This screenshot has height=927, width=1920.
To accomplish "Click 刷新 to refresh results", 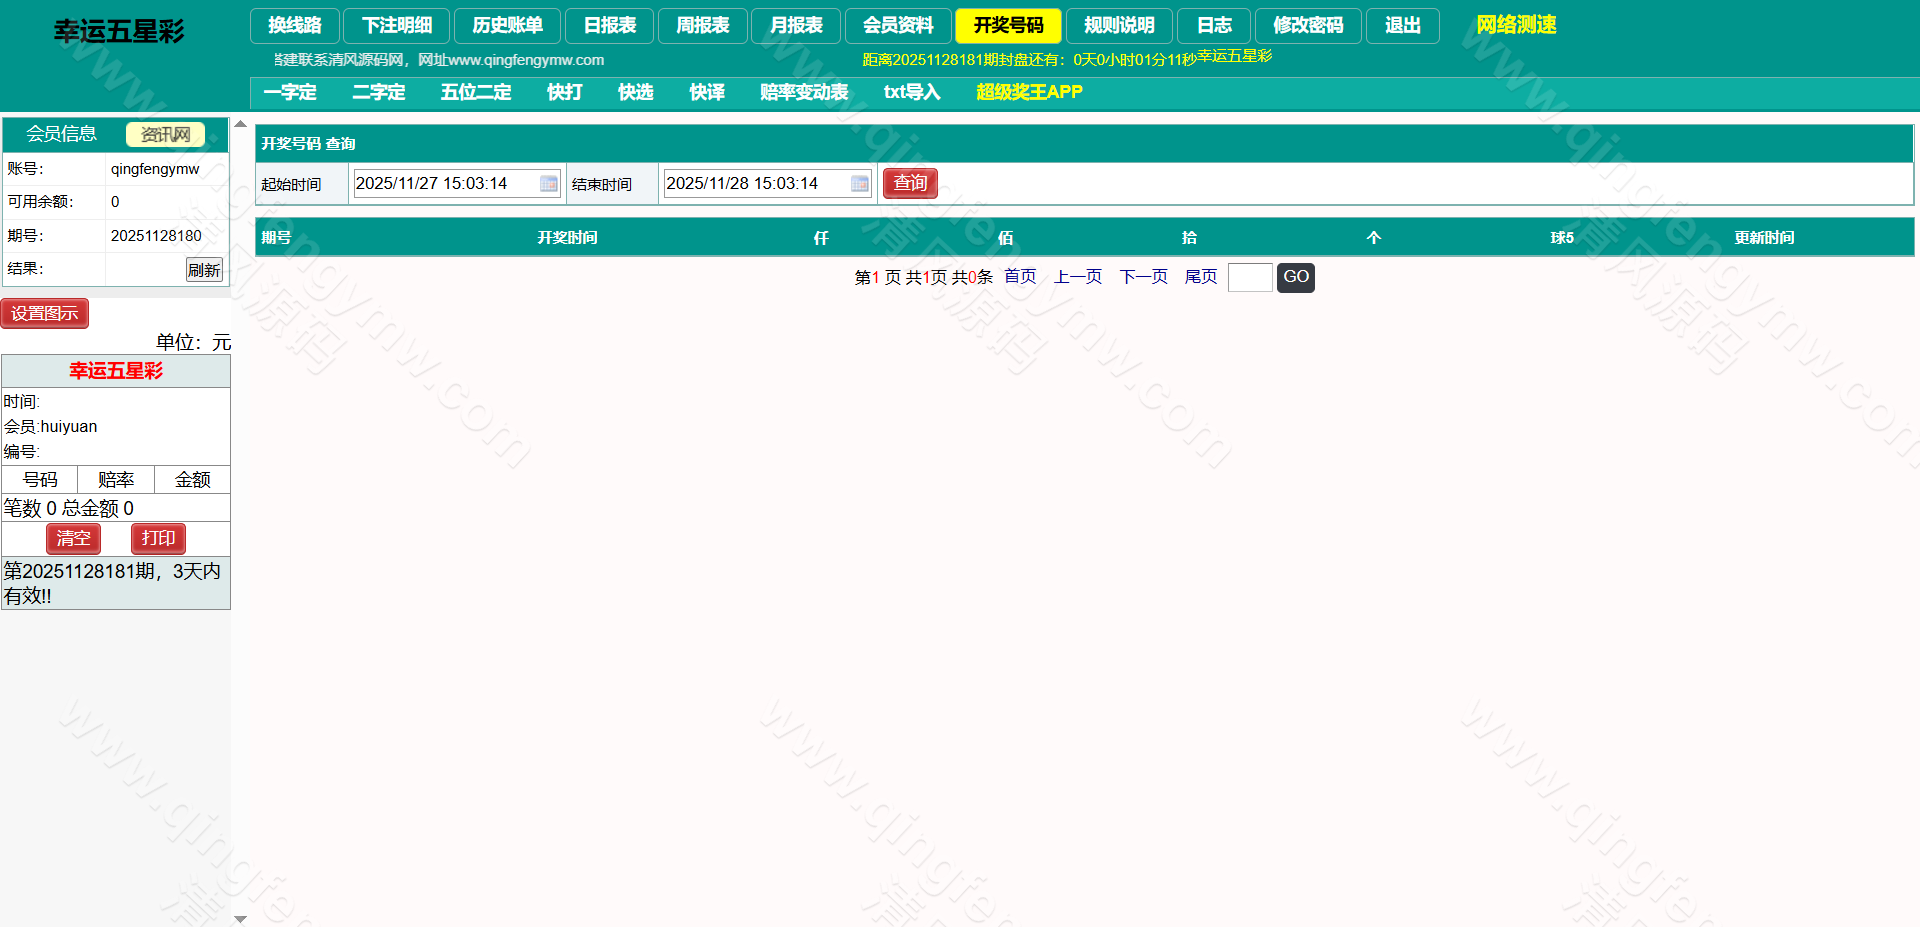I will (x=204, y=269).
